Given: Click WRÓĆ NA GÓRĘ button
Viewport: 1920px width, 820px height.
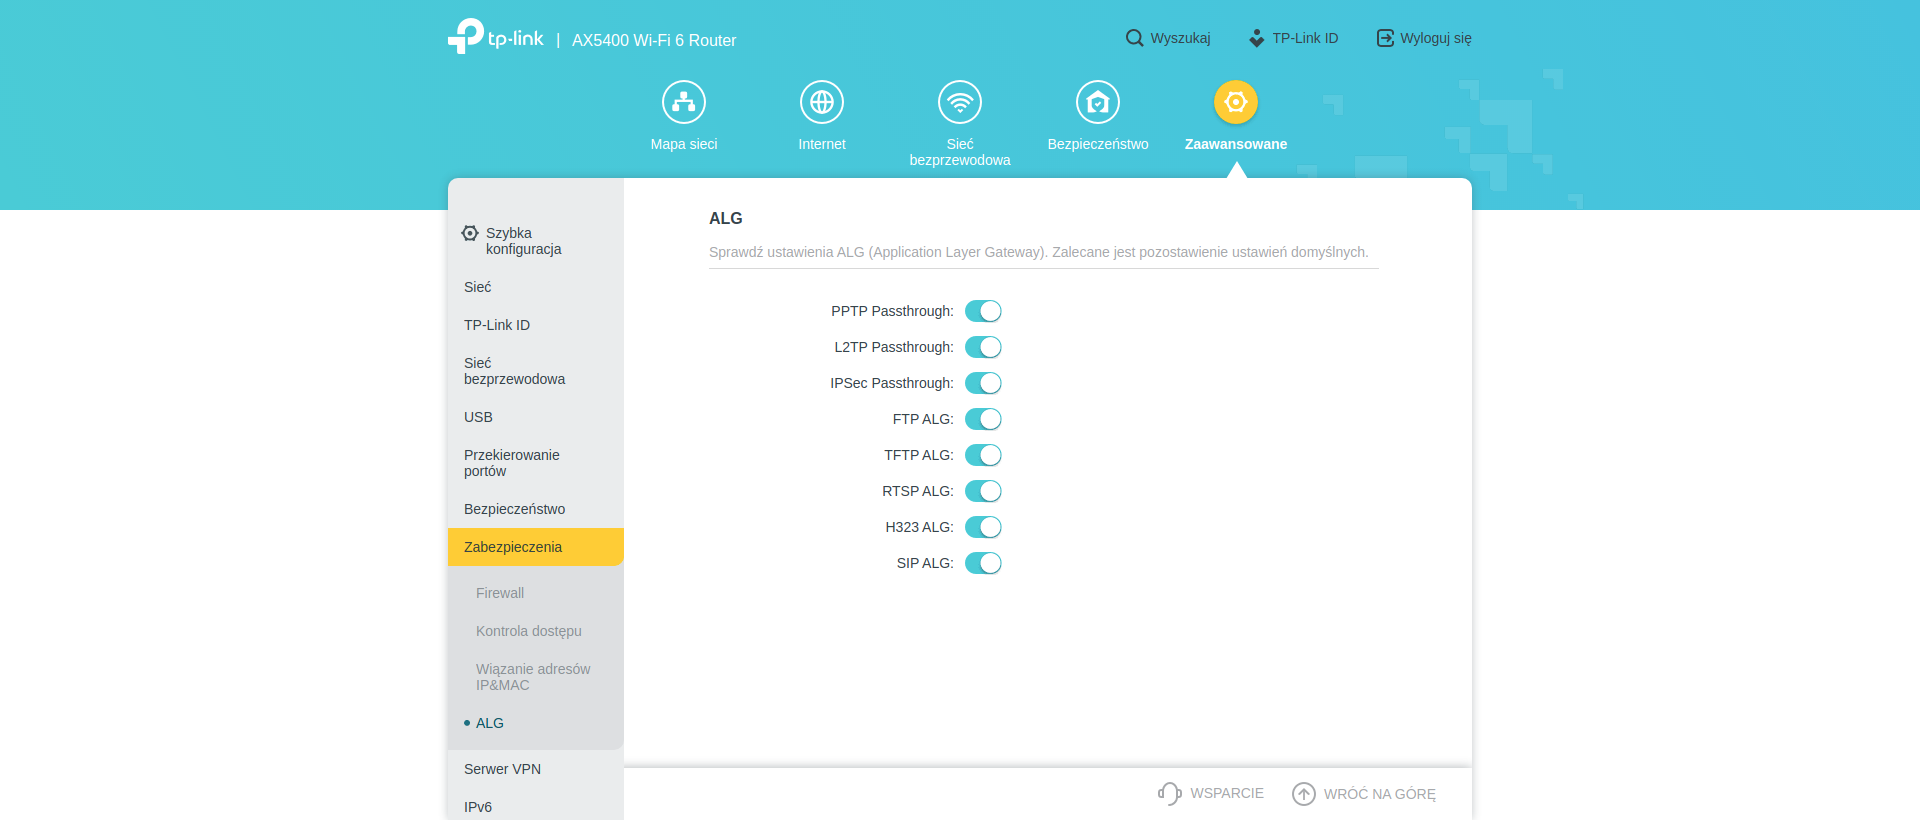Looking at the screenshot, I should pos(1364,794).
